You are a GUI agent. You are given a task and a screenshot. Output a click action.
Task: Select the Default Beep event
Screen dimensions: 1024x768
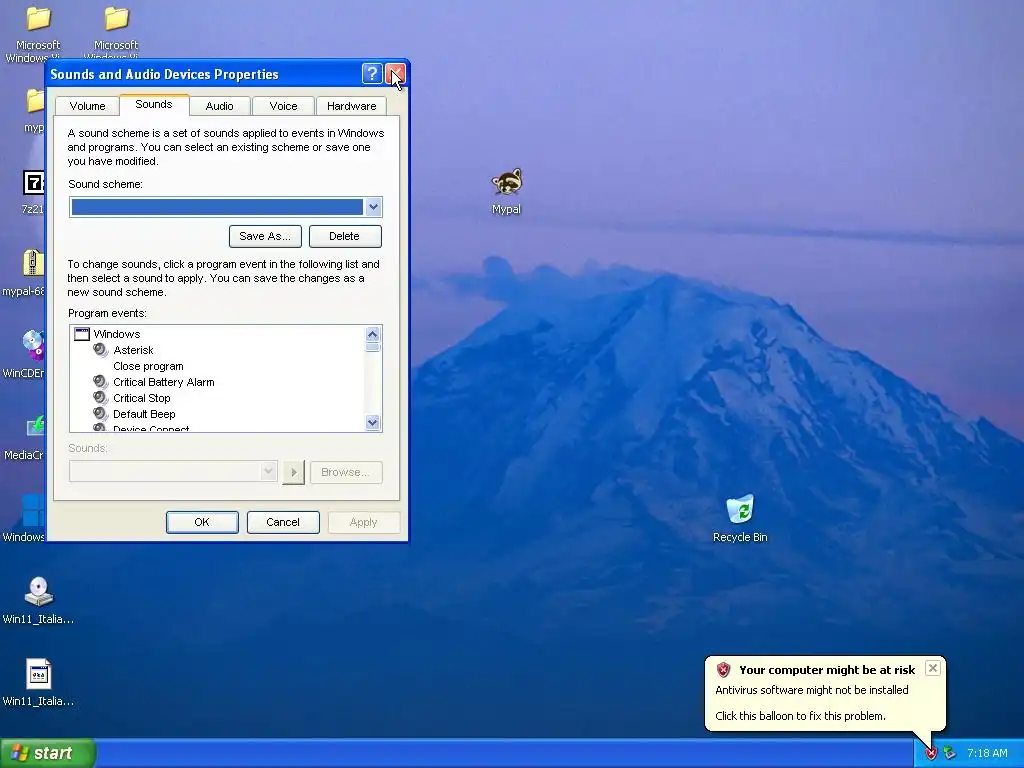[x=144, y=414]
